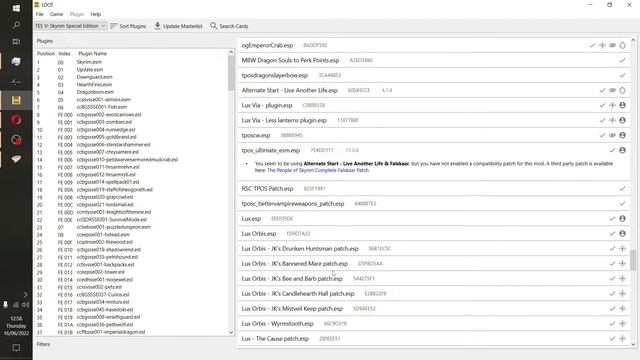This screenshot has width=640, height=360.
Task: Open Windows Start menu in taskbar
Action: [x=16, y=8]
